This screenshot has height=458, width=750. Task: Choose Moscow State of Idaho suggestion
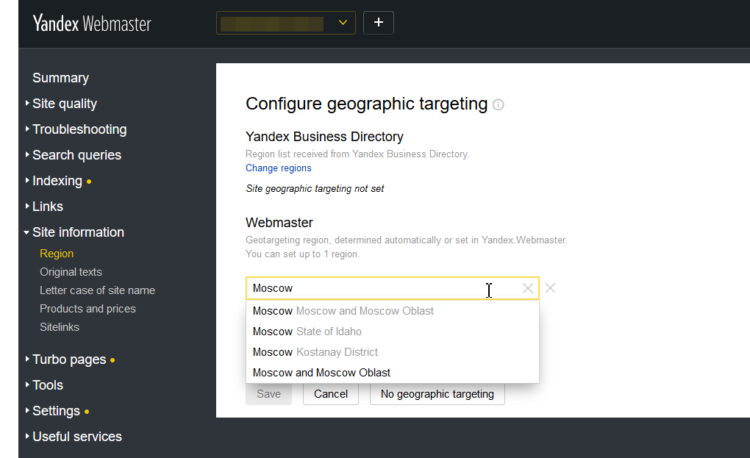[x=307, y=331]
